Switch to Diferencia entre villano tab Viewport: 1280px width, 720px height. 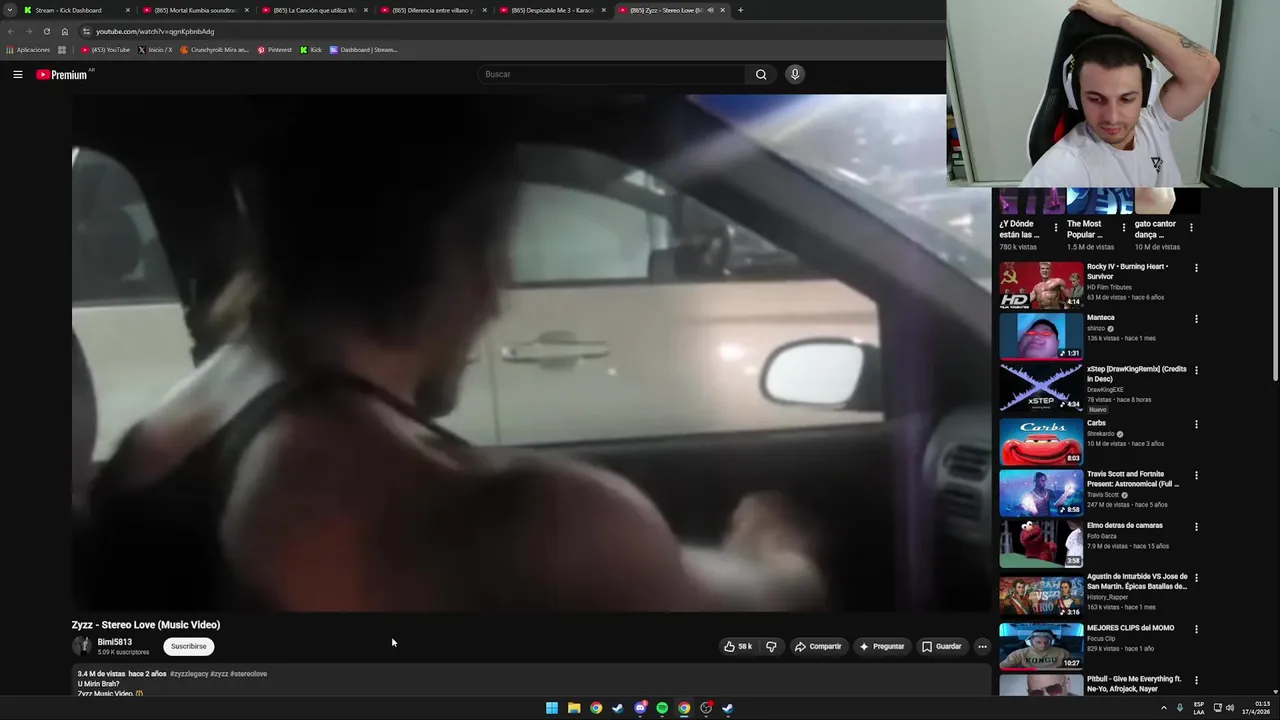click(434, 10)
